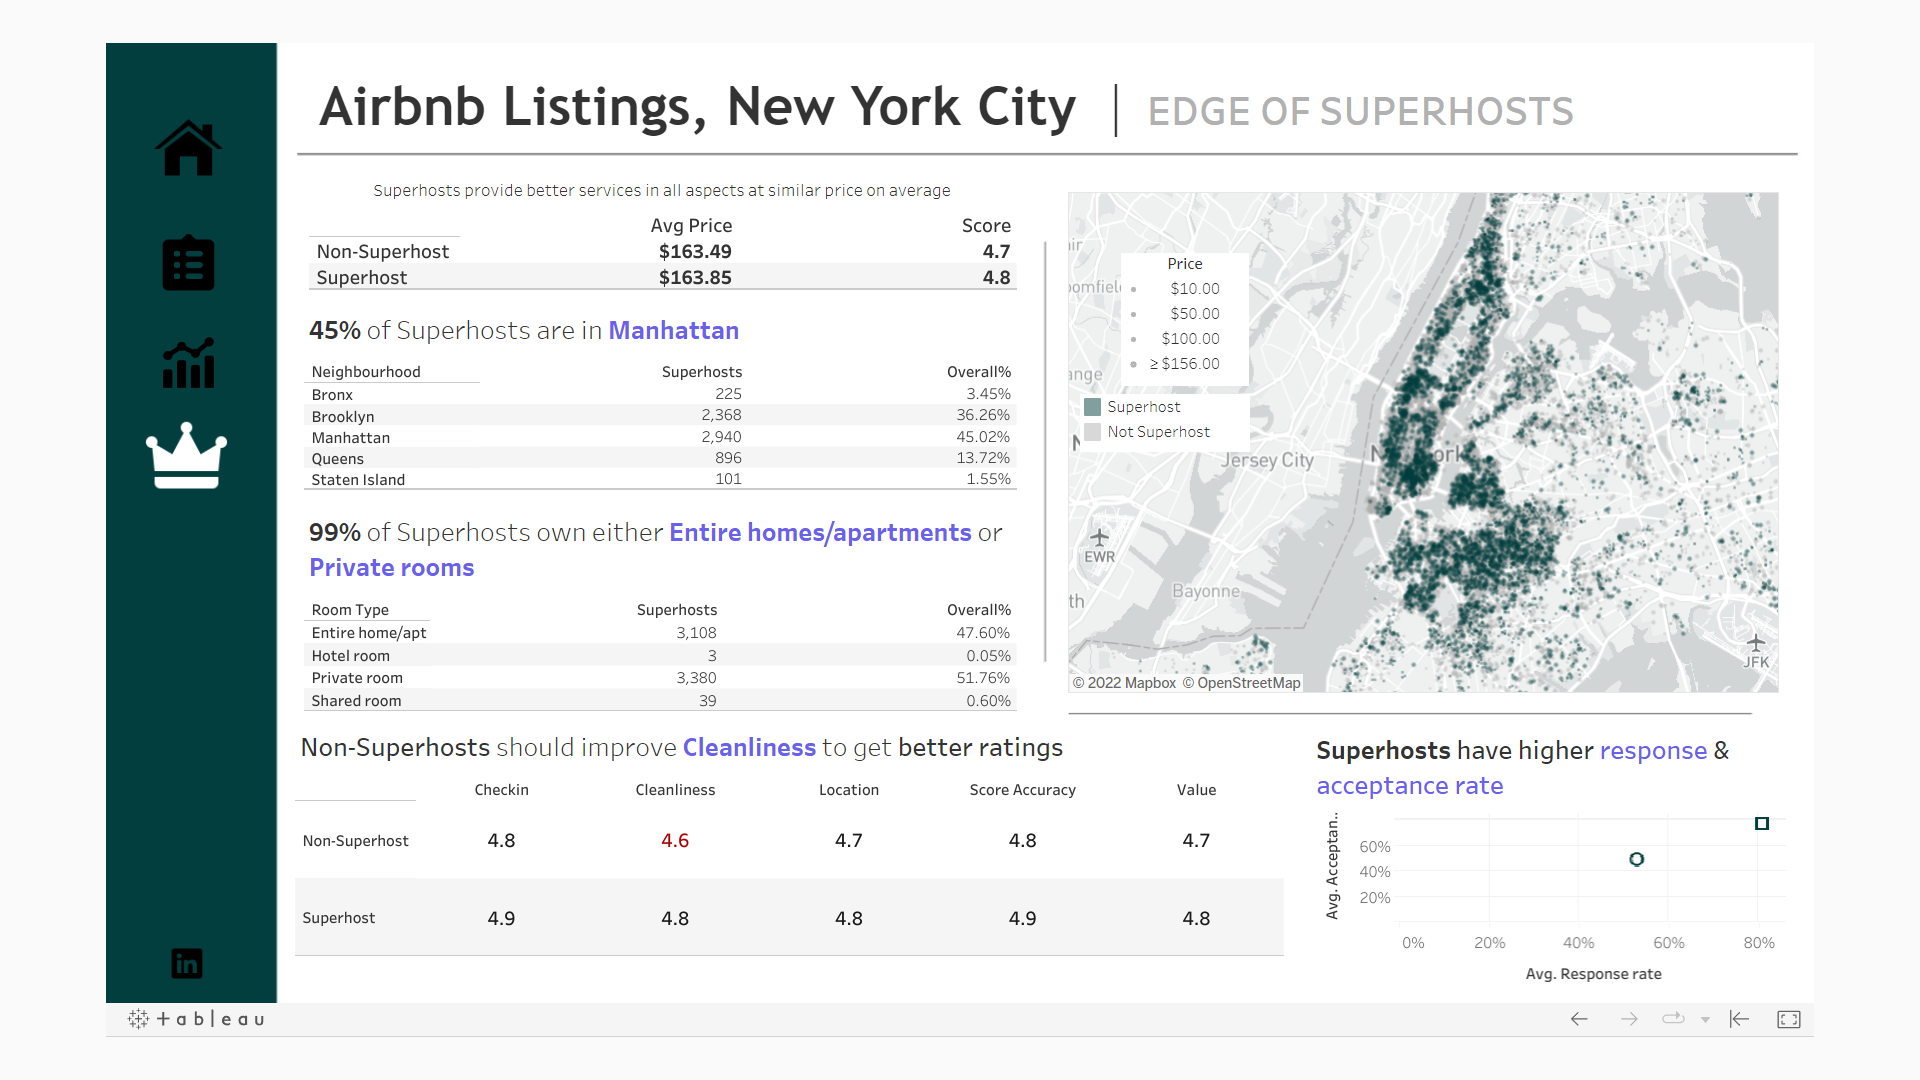Click the Undo arrow in footer
The width and height of the screenshot is (1920, 1080).
click(1579, 1019)
